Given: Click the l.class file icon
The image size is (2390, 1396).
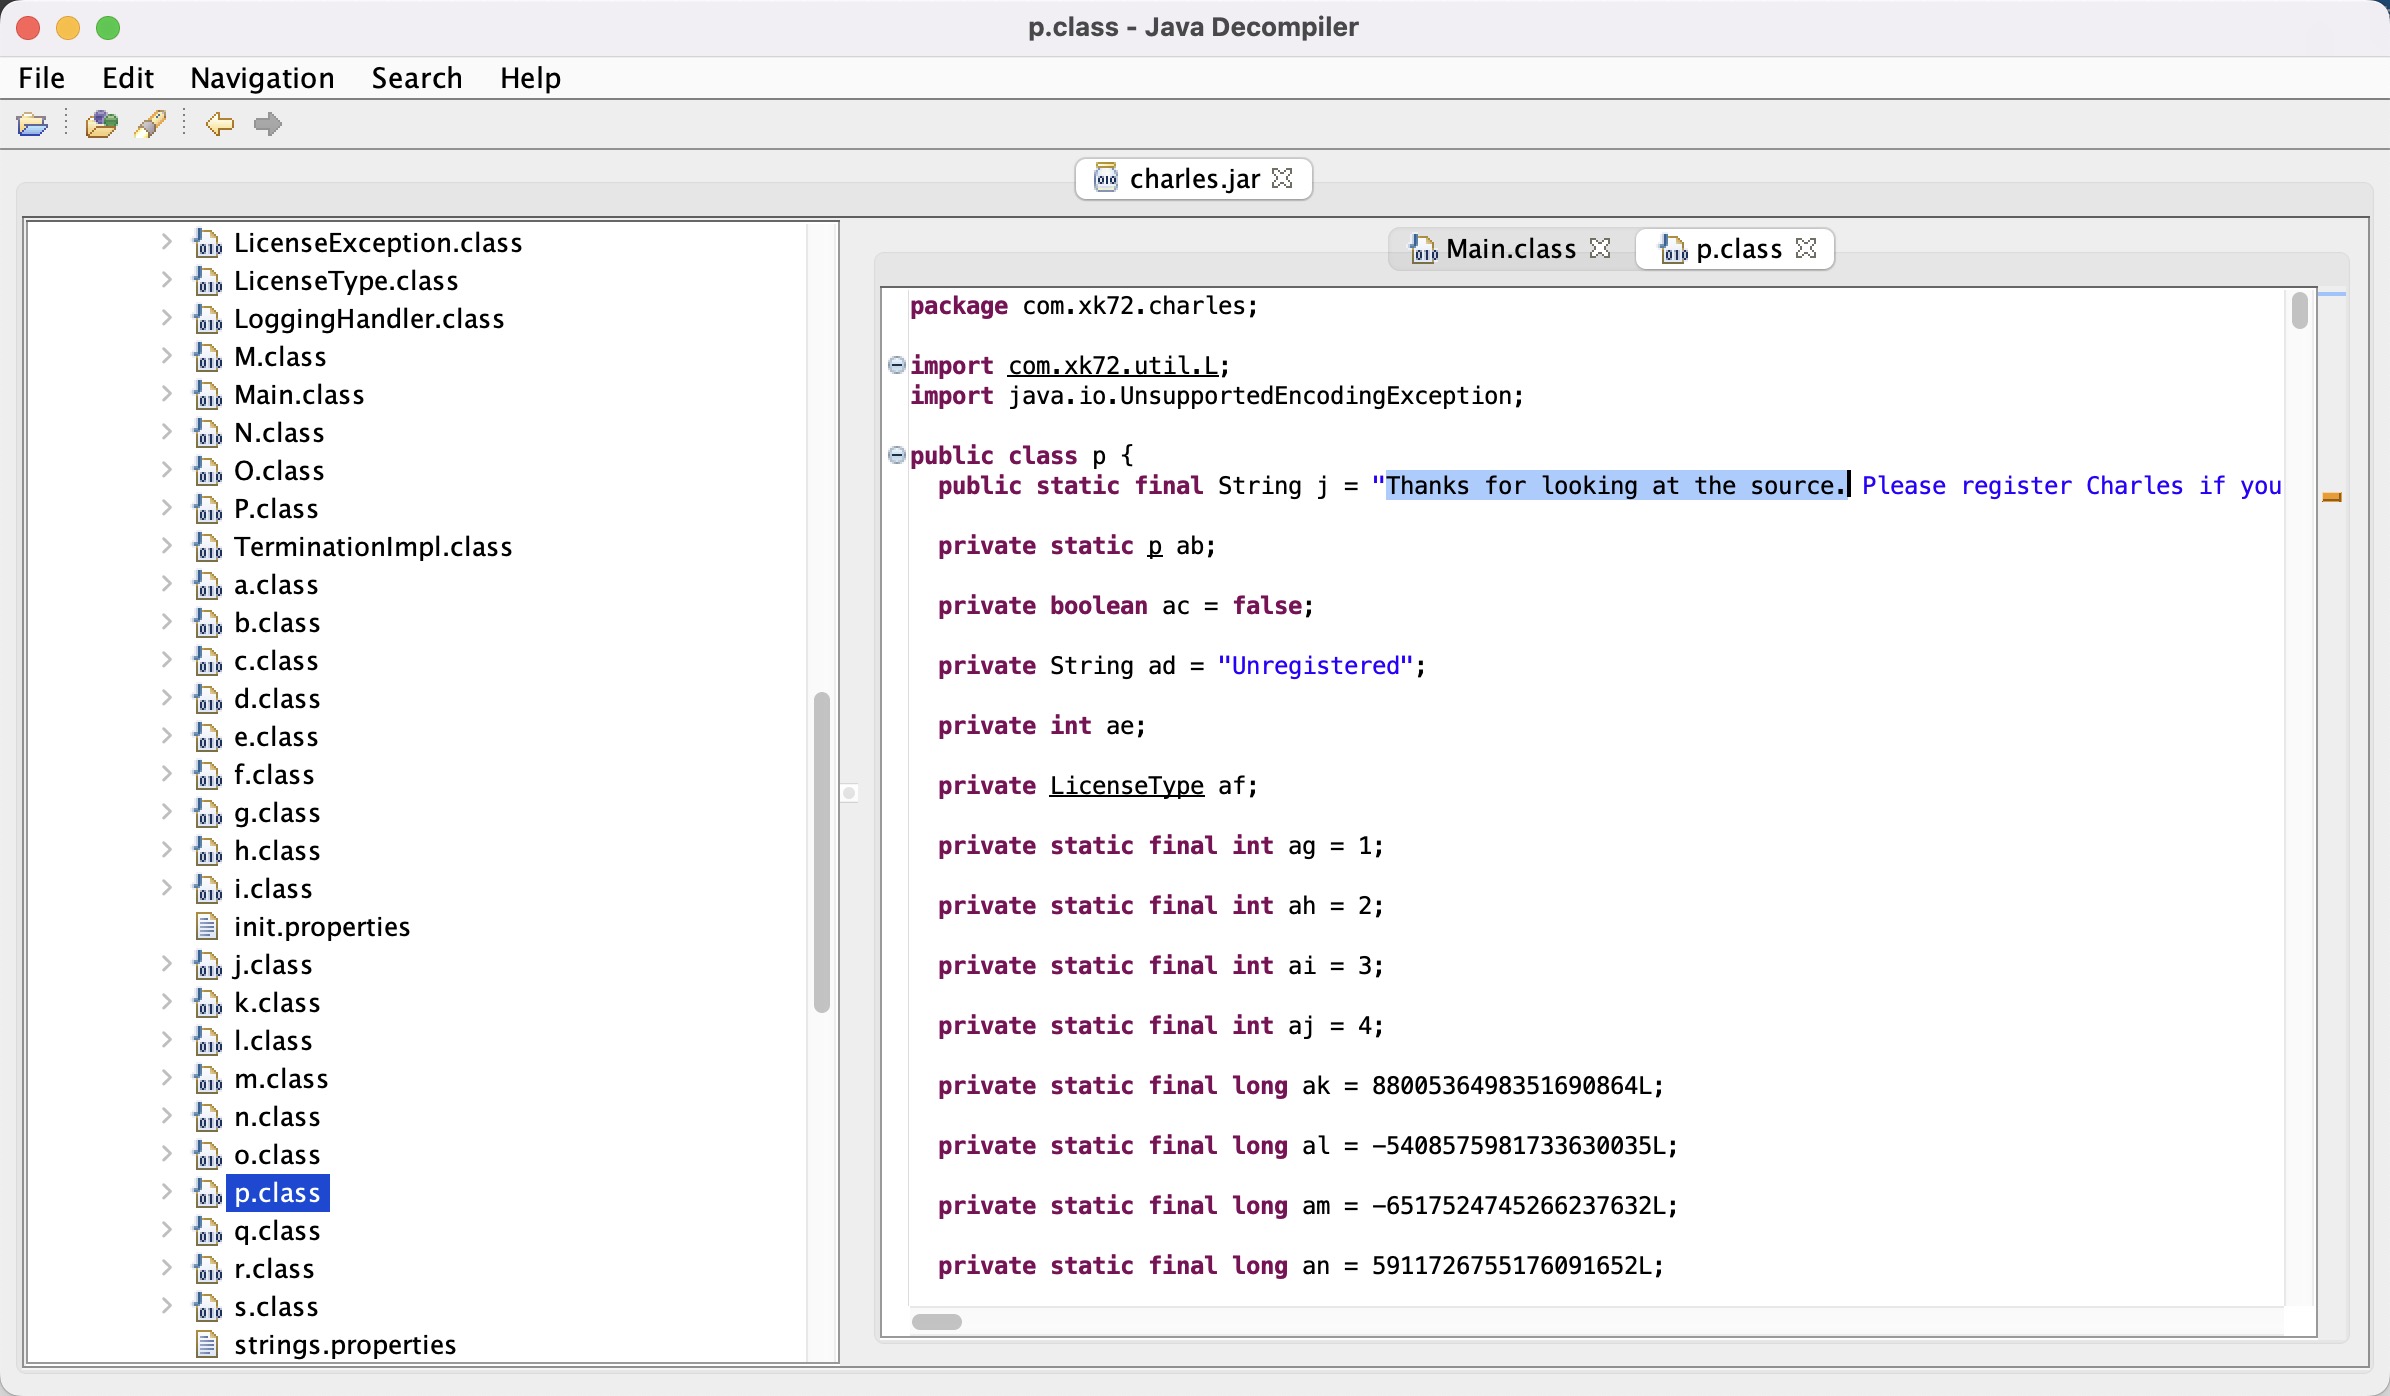Looking at the screenshot, I should coord(208,1041).
